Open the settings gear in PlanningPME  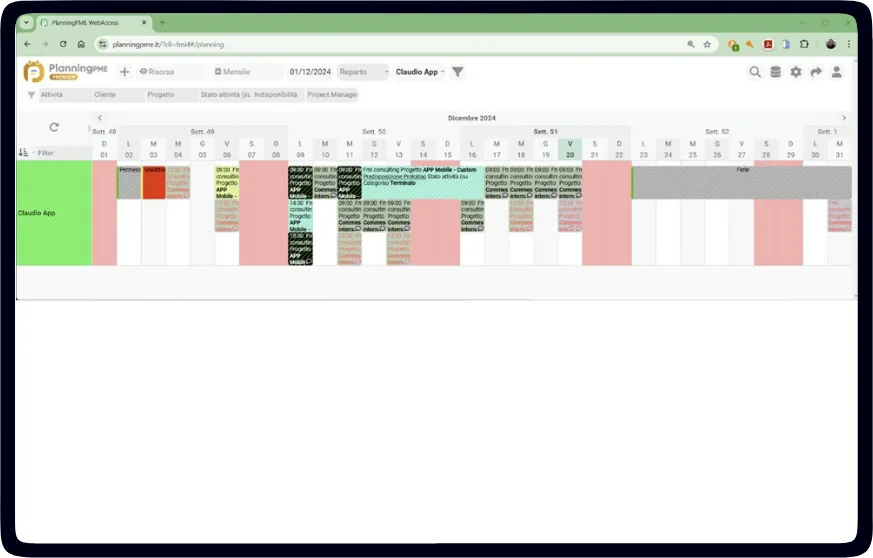pyautogui.click(x=796, y=72)
